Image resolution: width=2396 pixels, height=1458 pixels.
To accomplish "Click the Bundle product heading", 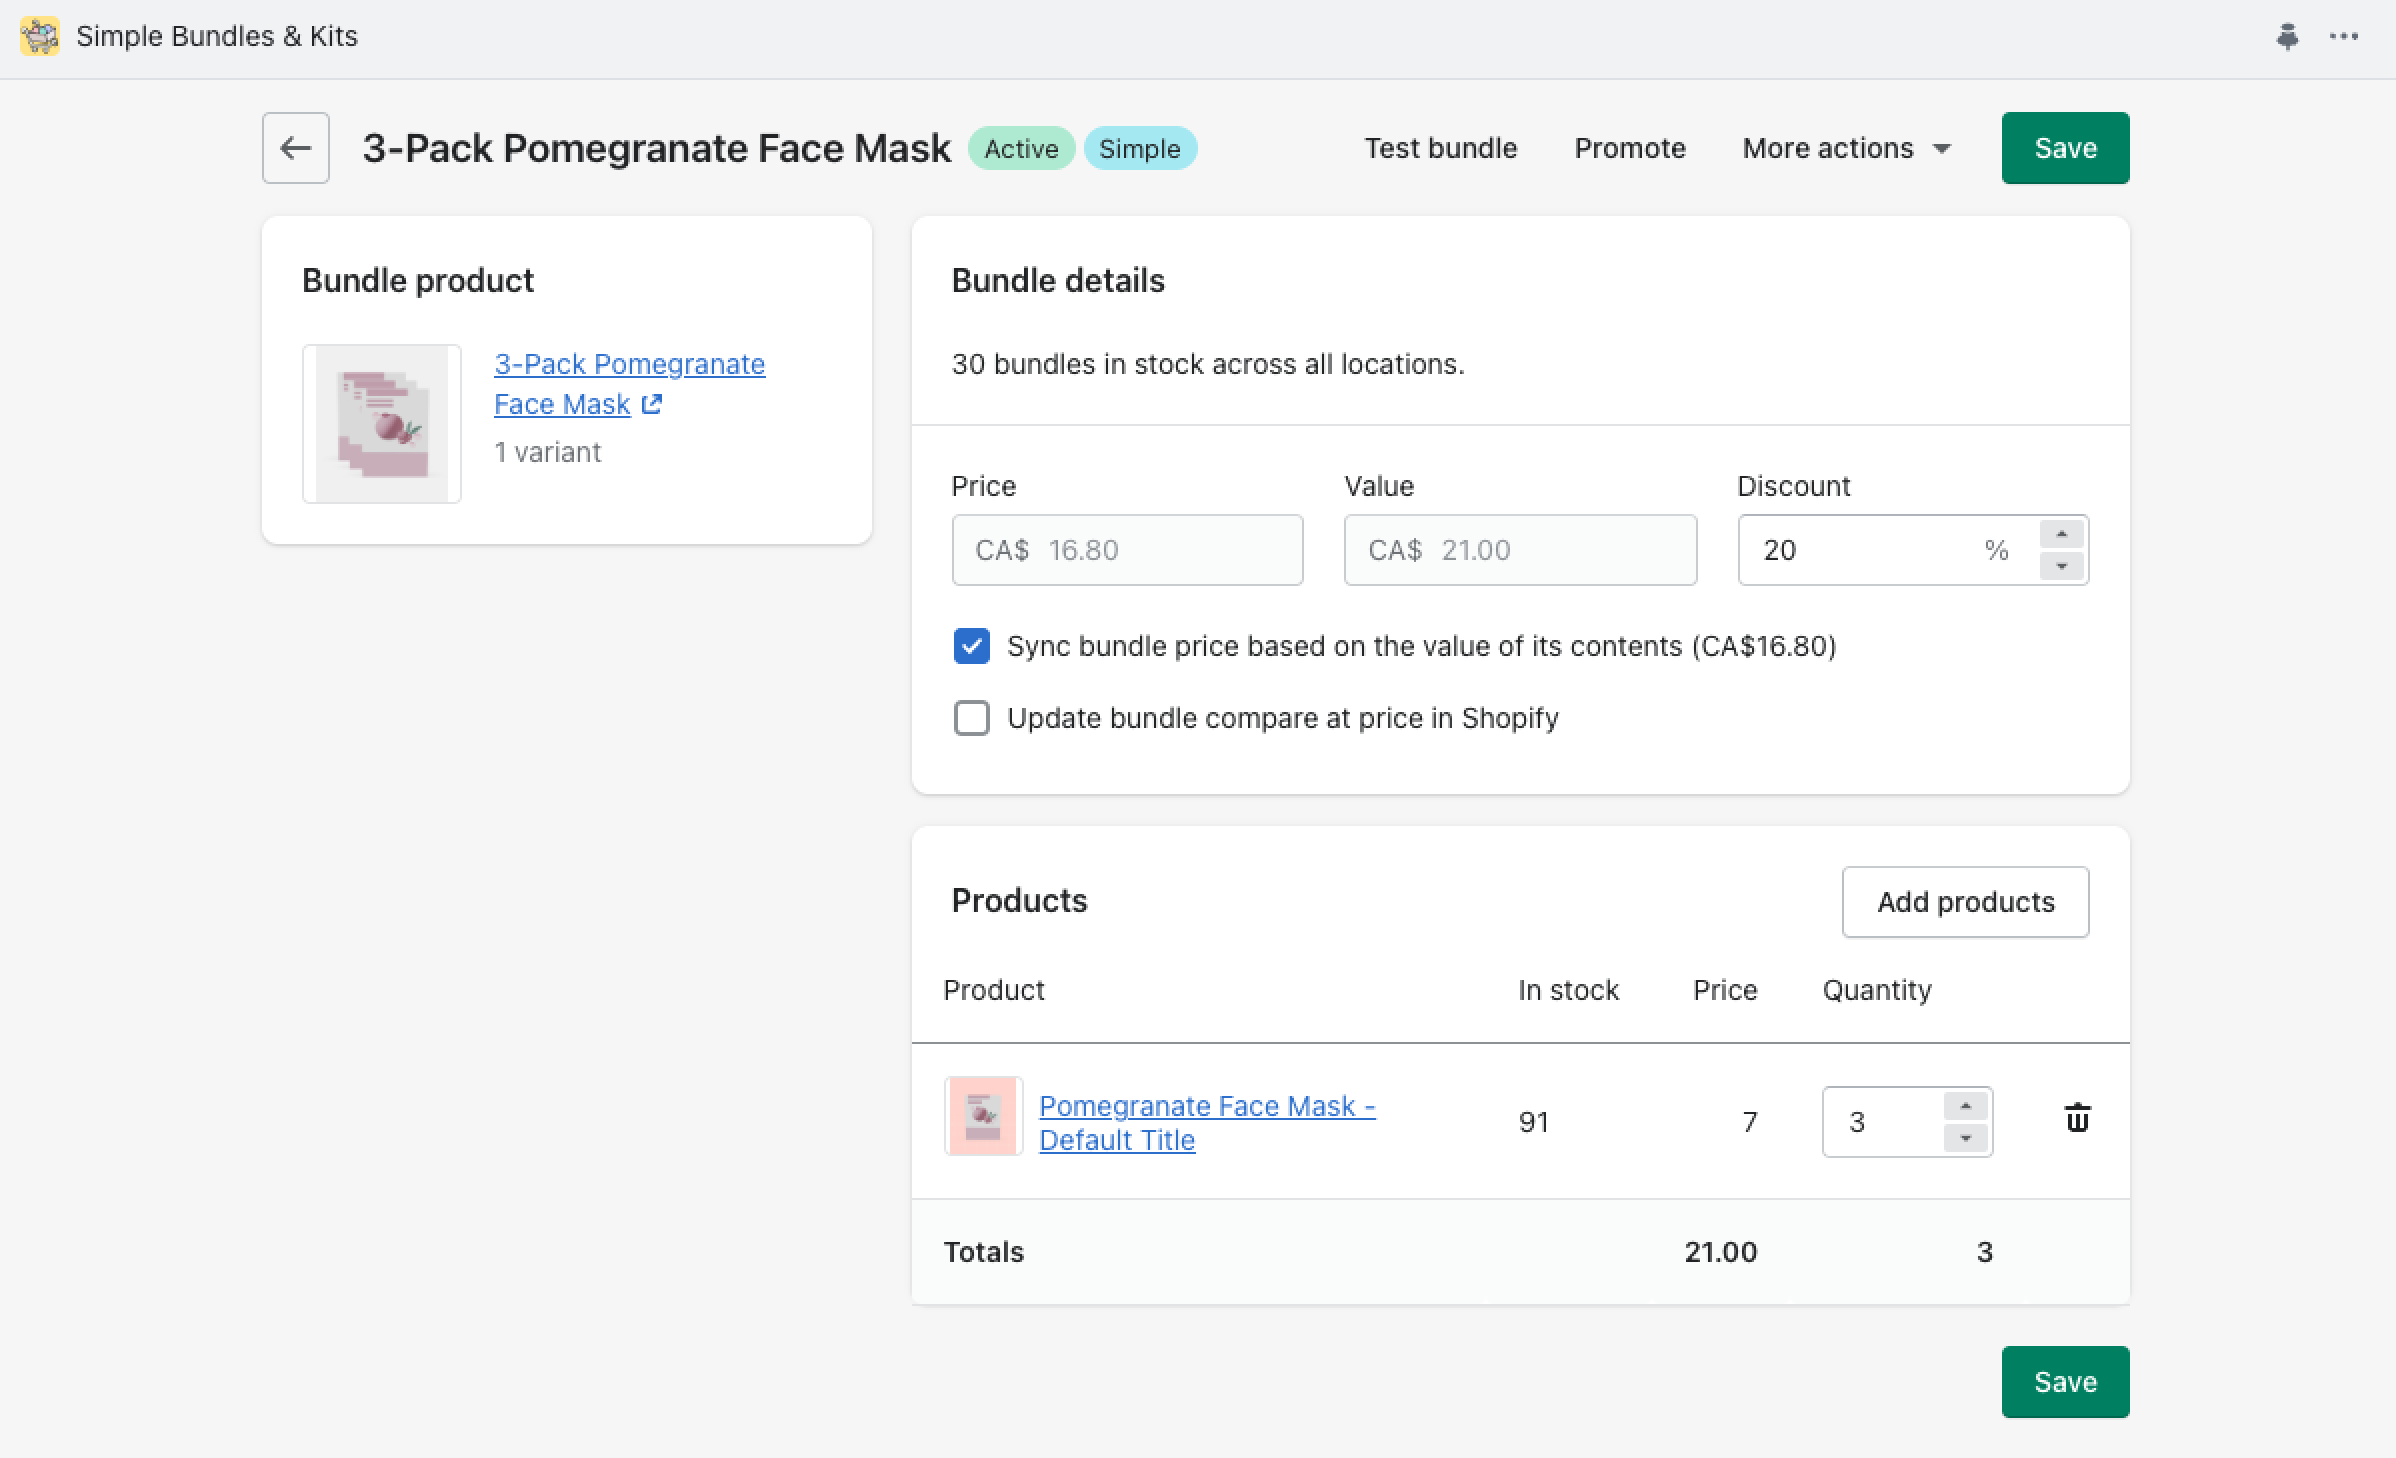I will 418,281.
